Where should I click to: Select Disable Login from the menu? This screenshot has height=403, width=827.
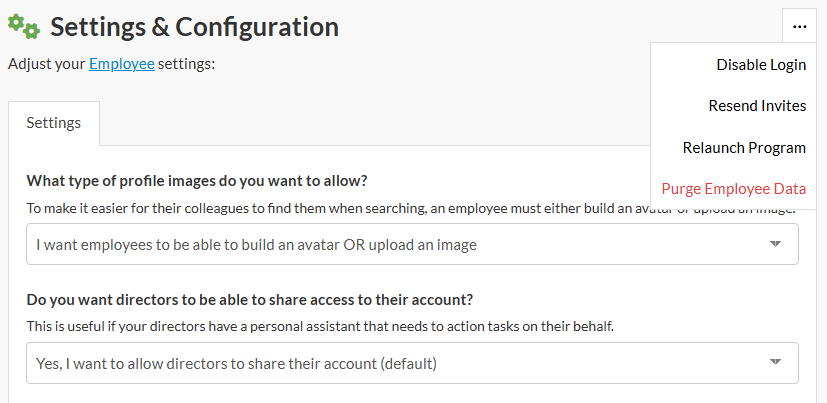point(760,65)
